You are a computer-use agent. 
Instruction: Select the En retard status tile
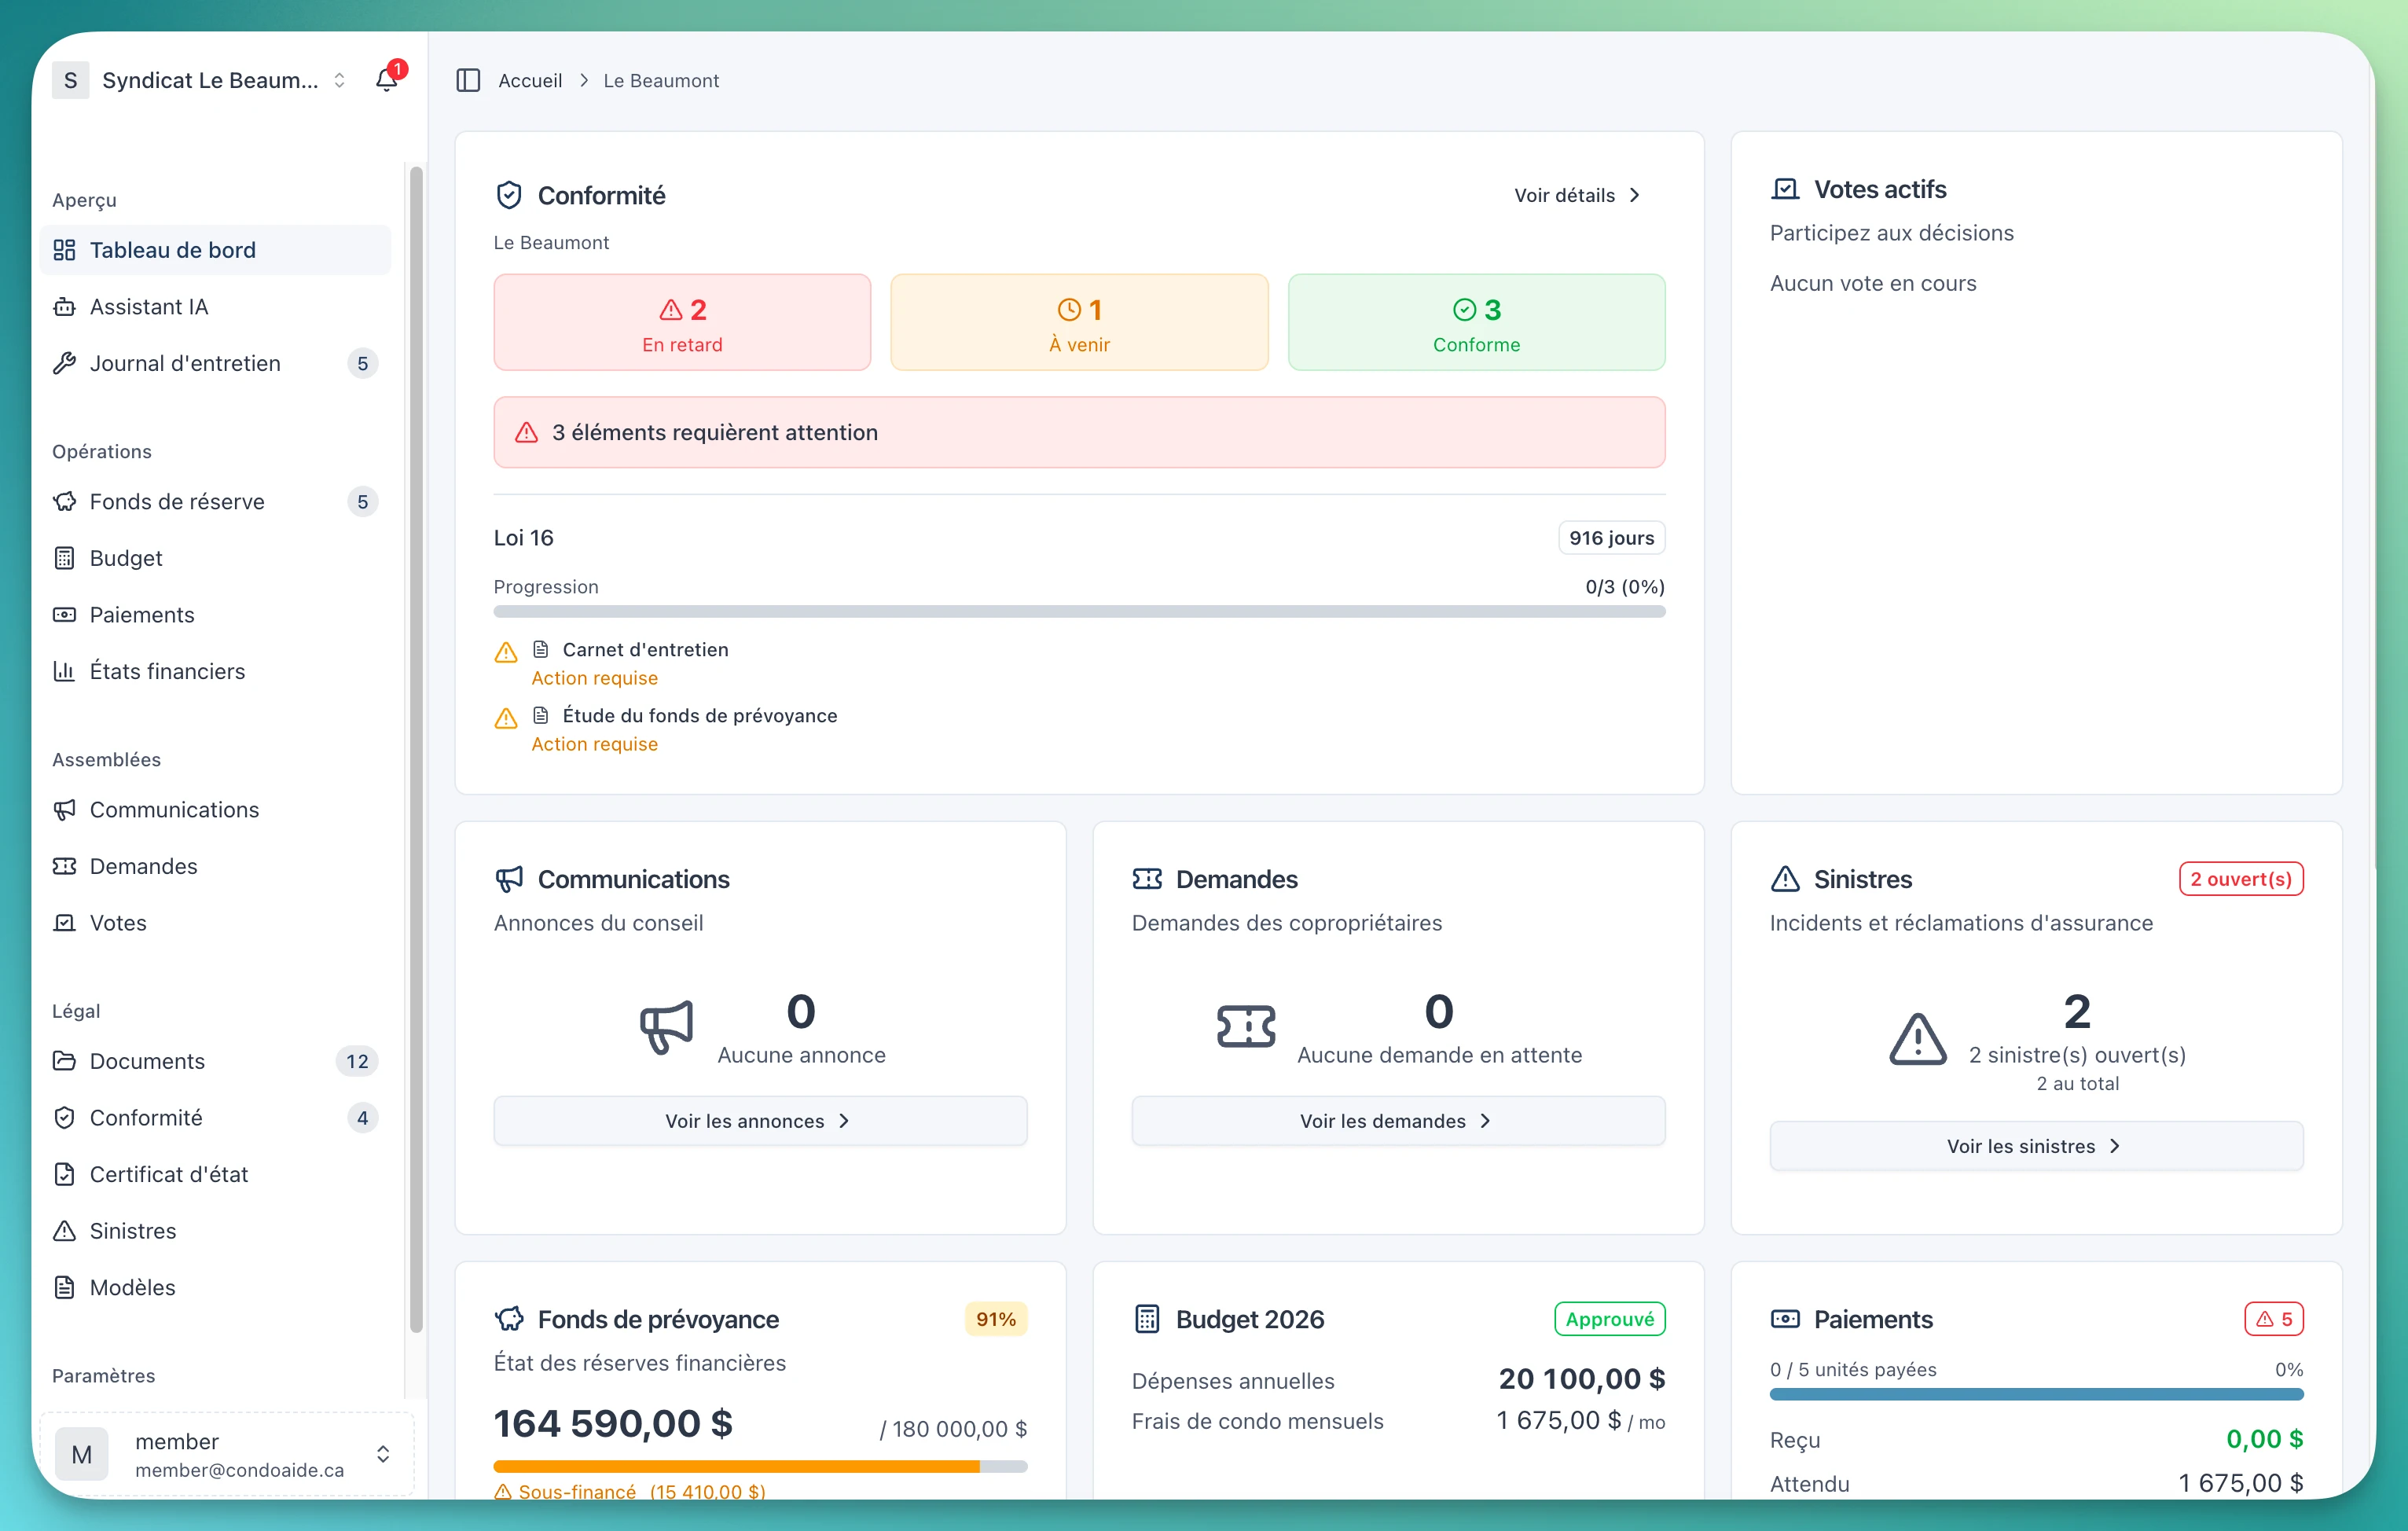pos(682,322)
